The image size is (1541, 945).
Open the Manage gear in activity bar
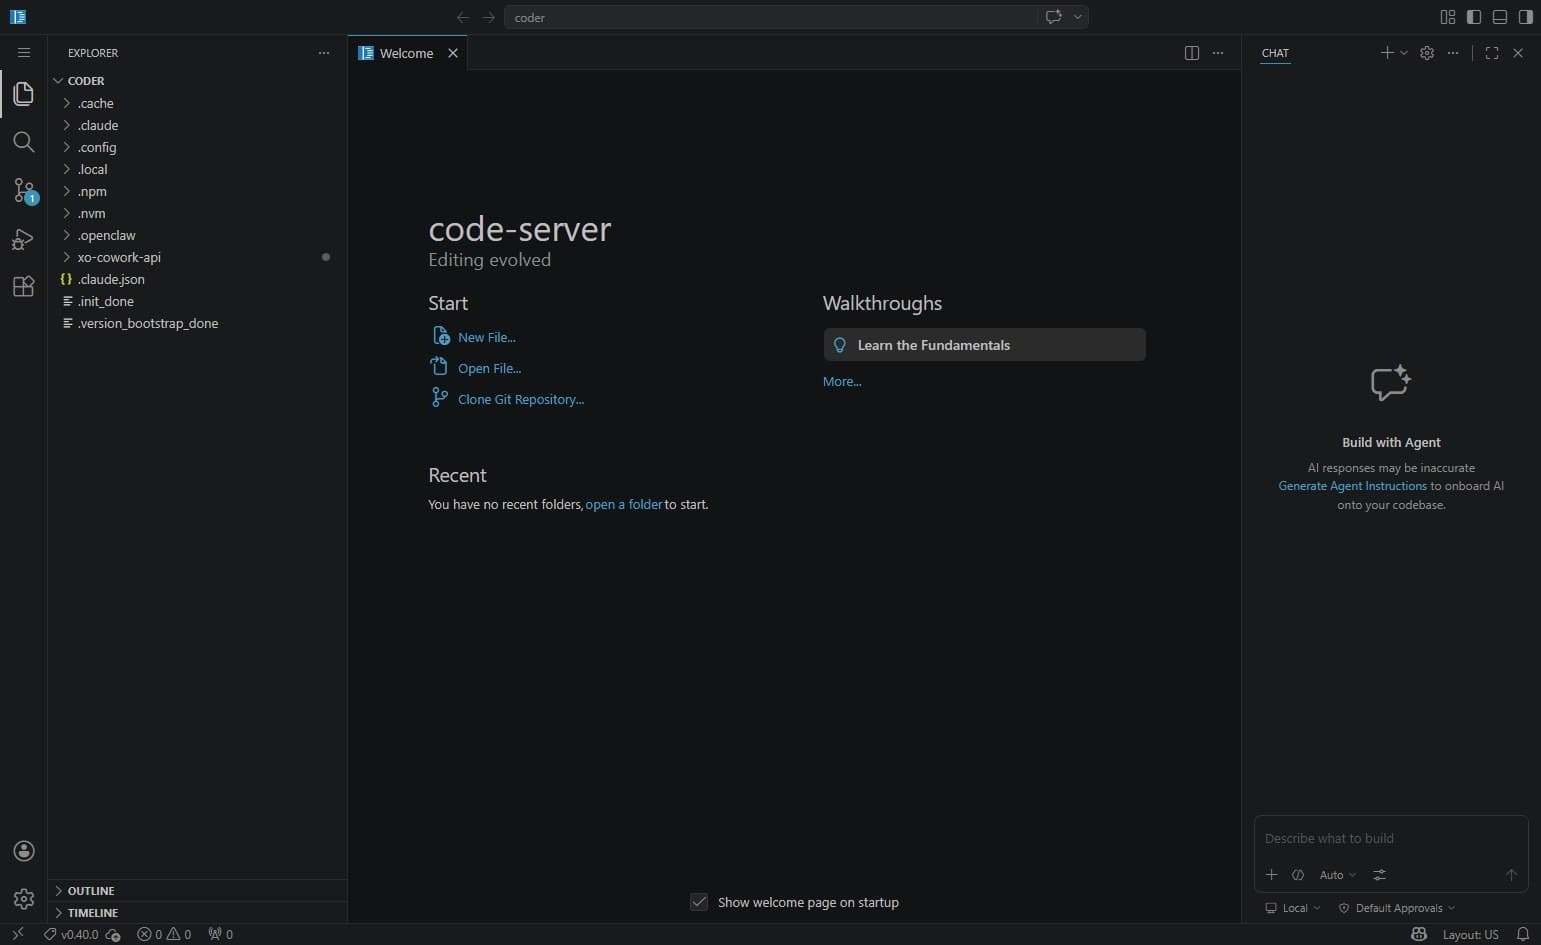click(x=24, y=899)
